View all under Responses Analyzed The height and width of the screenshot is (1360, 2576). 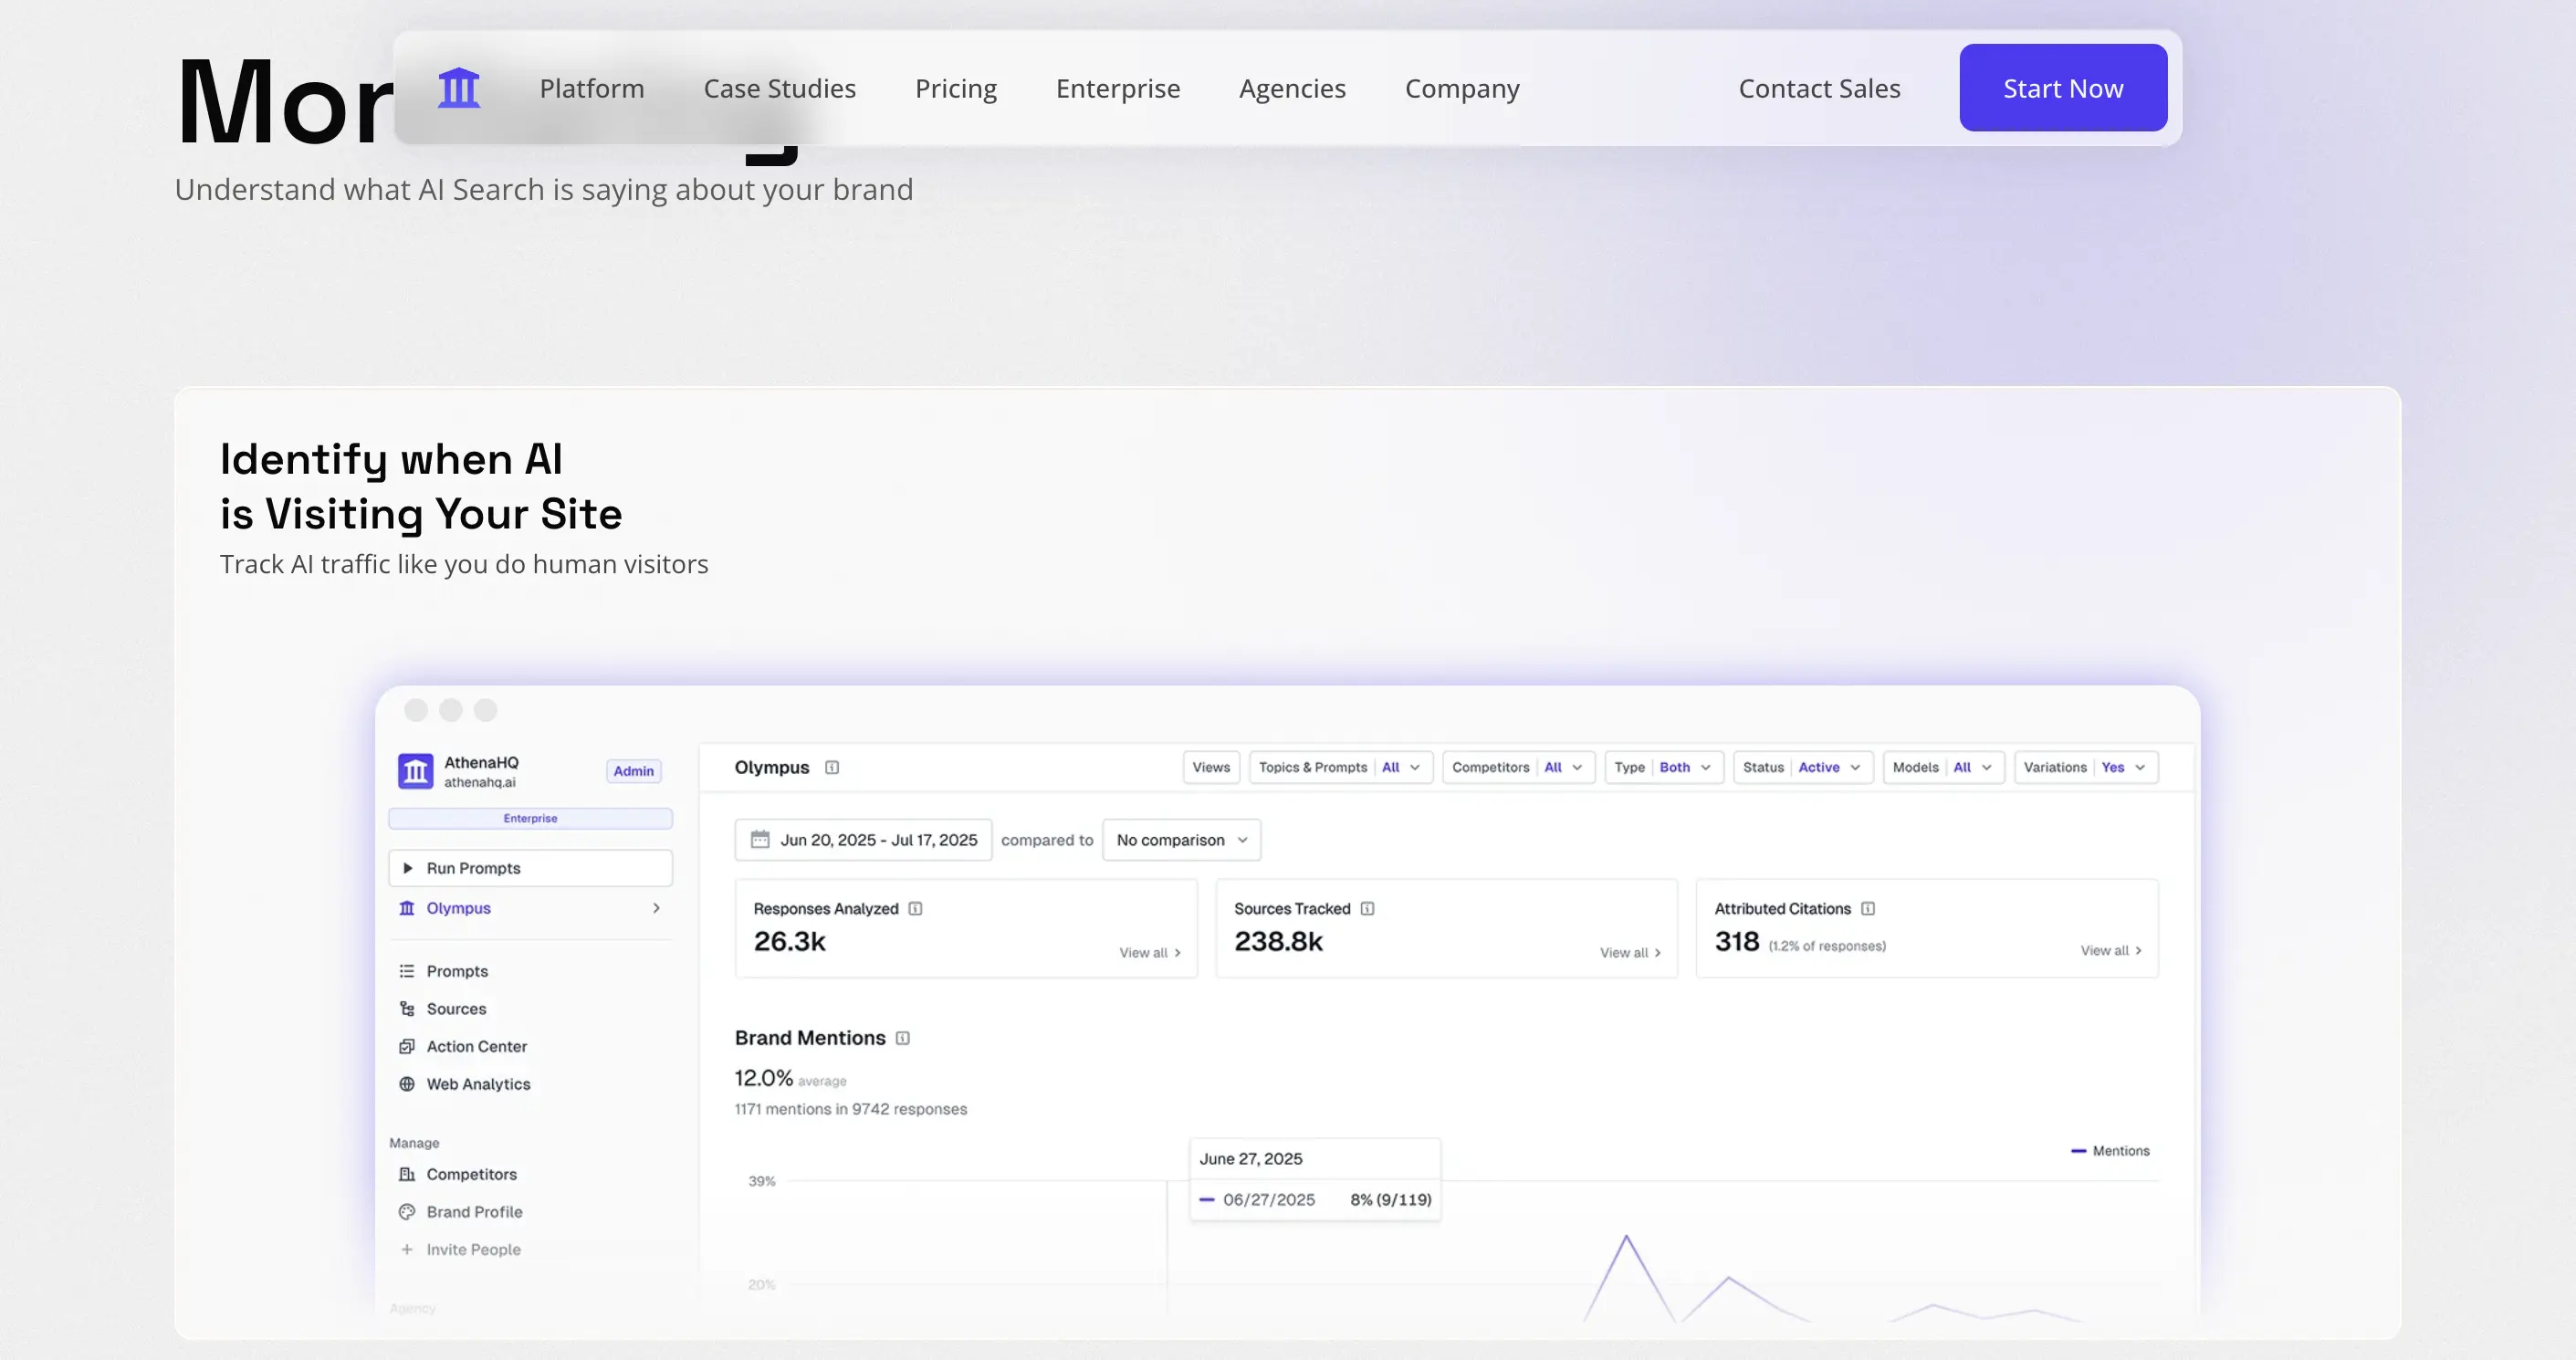pyautogui.click(x=1149, y=952)
